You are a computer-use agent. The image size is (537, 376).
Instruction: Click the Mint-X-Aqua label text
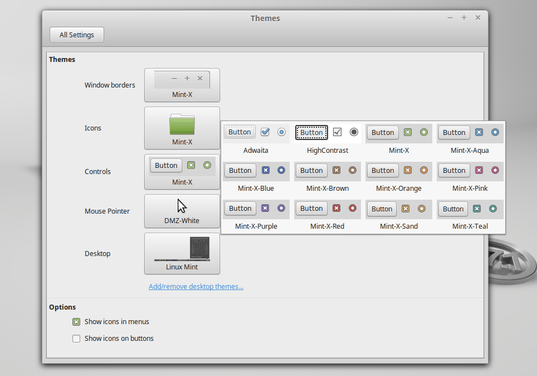point(470,150)
